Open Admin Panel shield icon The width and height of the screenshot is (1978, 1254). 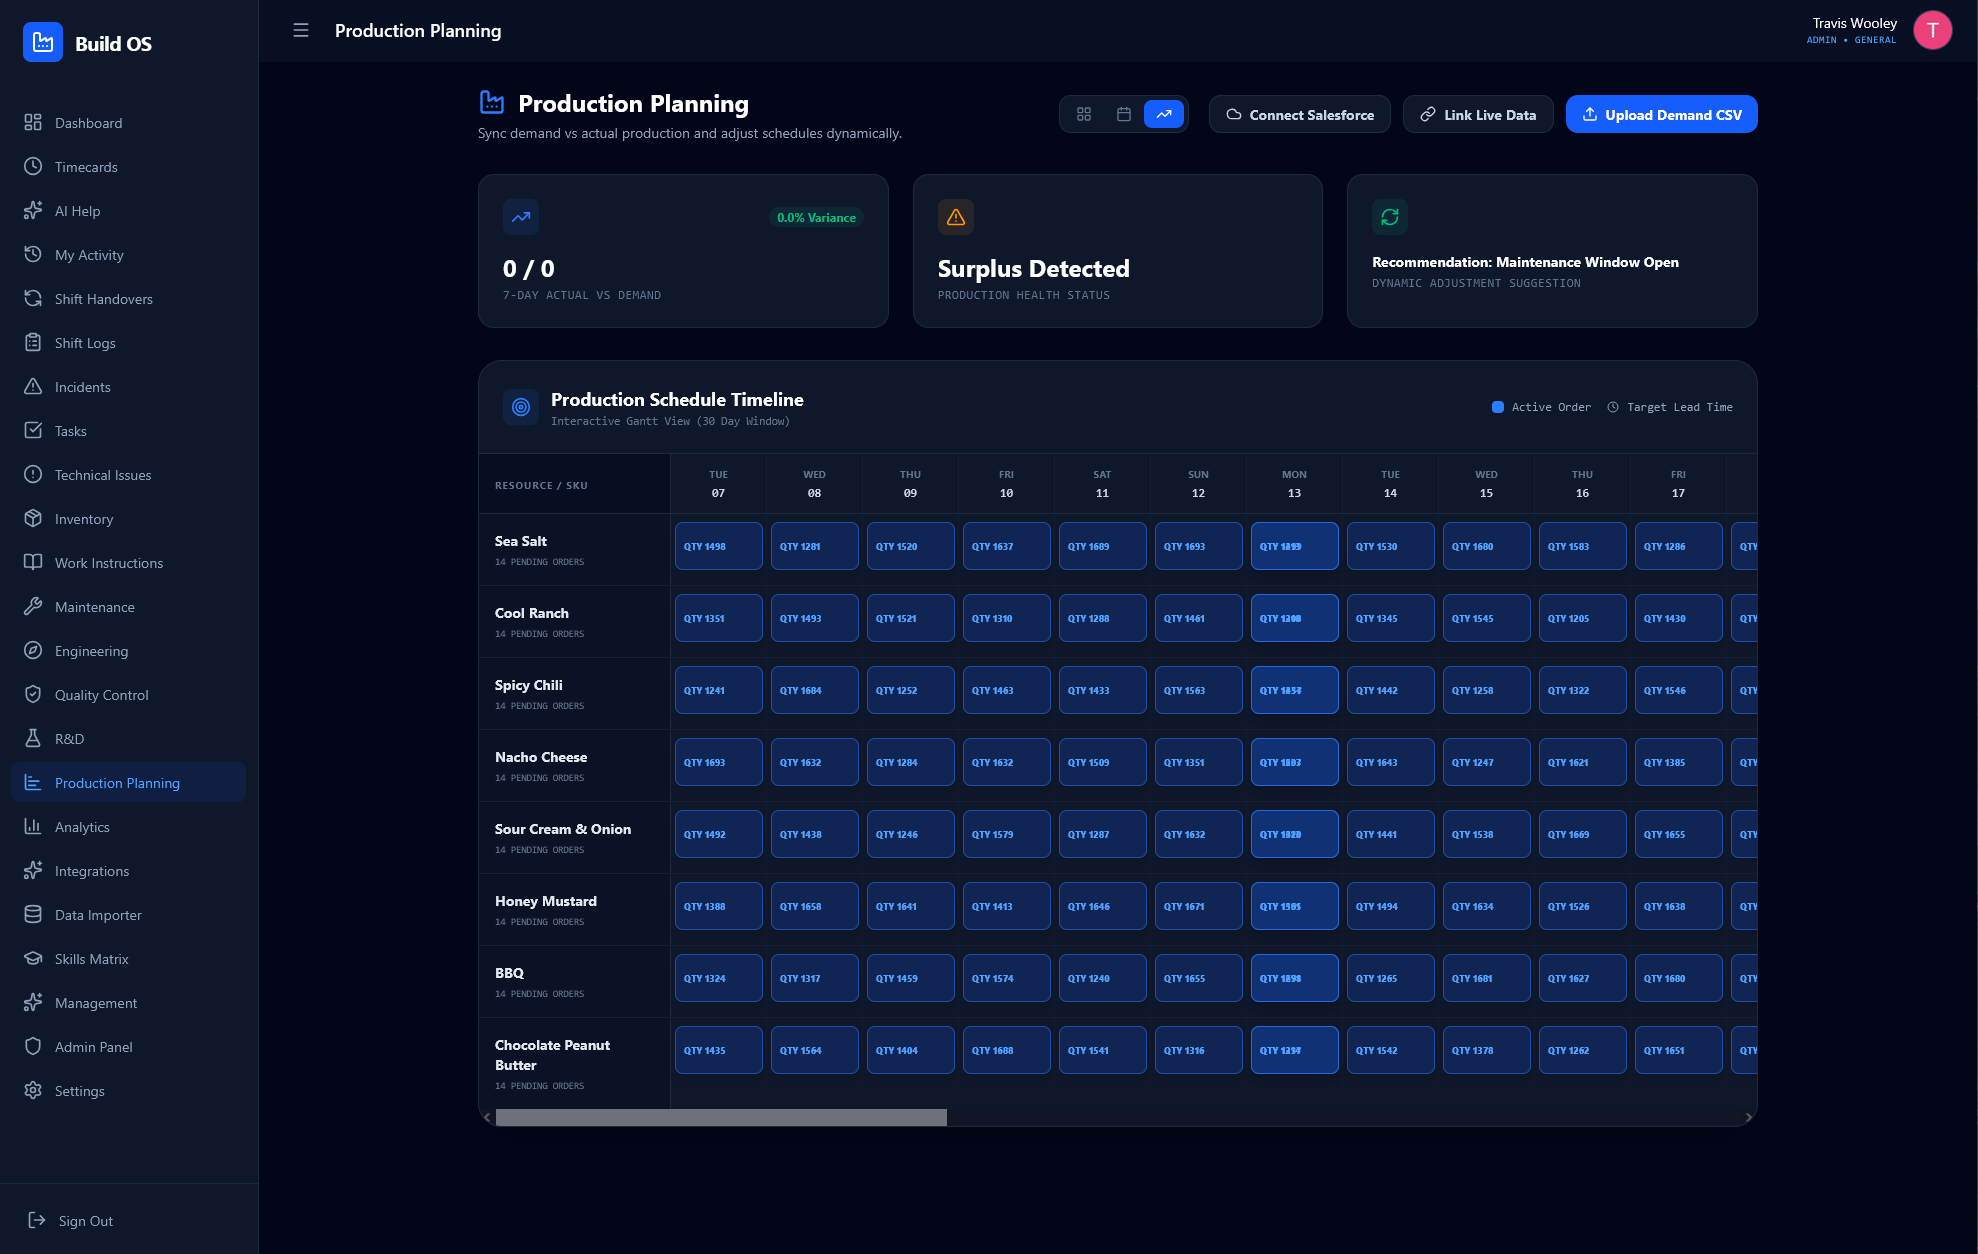tap(33, 1046)
